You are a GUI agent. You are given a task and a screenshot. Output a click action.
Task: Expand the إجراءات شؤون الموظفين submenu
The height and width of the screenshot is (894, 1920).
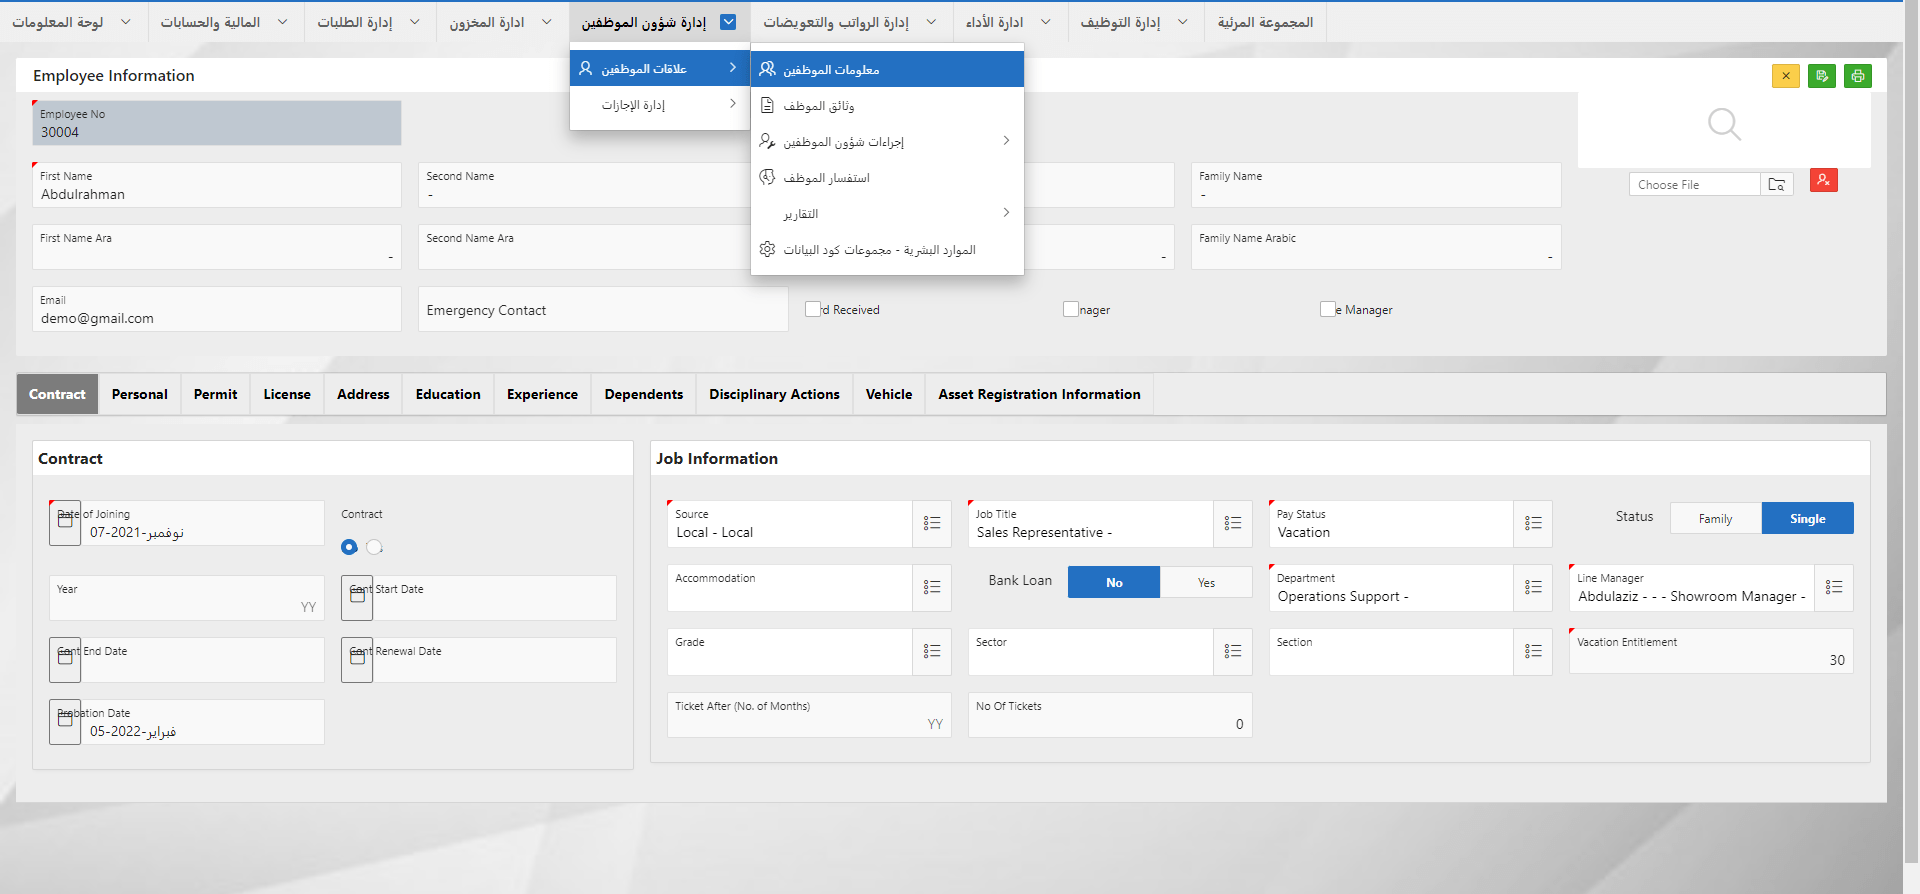1005,141
